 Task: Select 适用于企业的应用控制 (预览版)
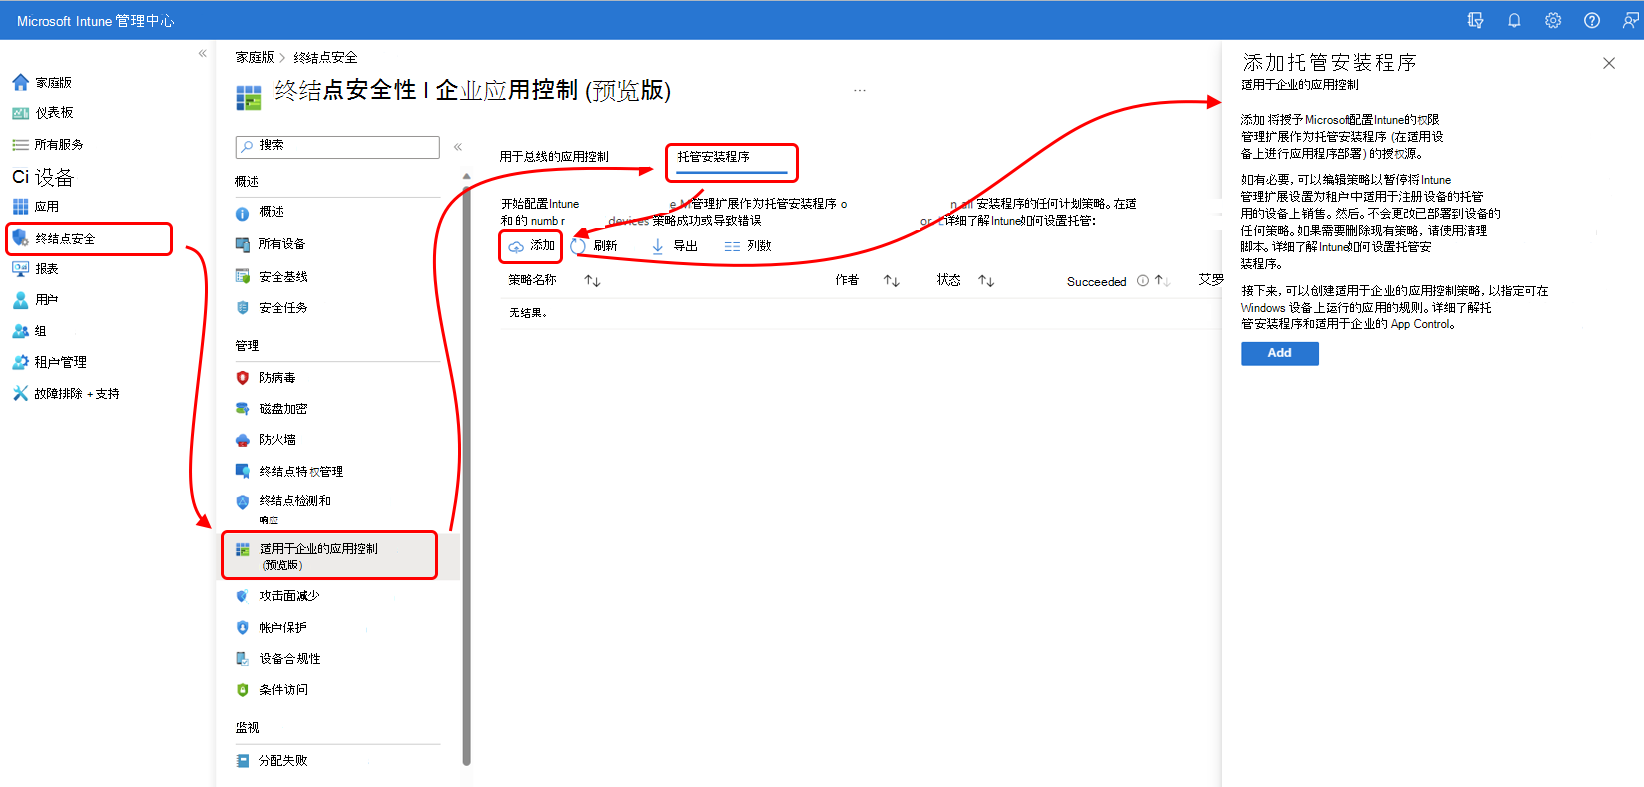(329, 556)
